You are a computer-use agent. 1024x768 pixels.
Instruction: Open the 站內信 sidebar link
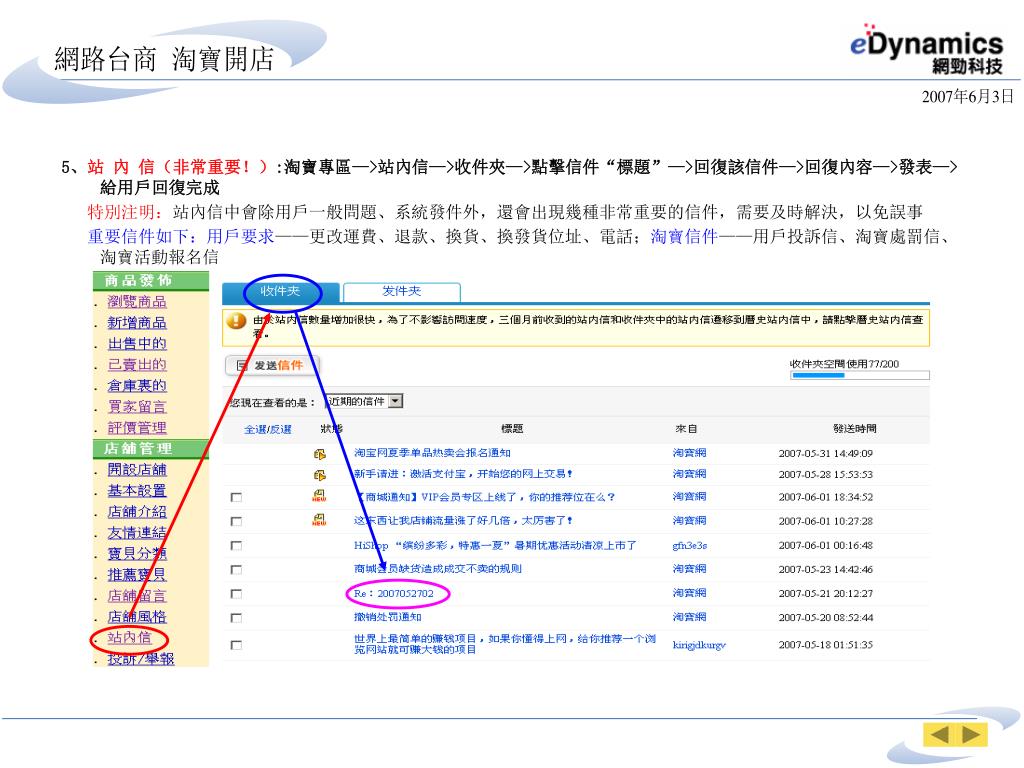[x=129, y=637]
